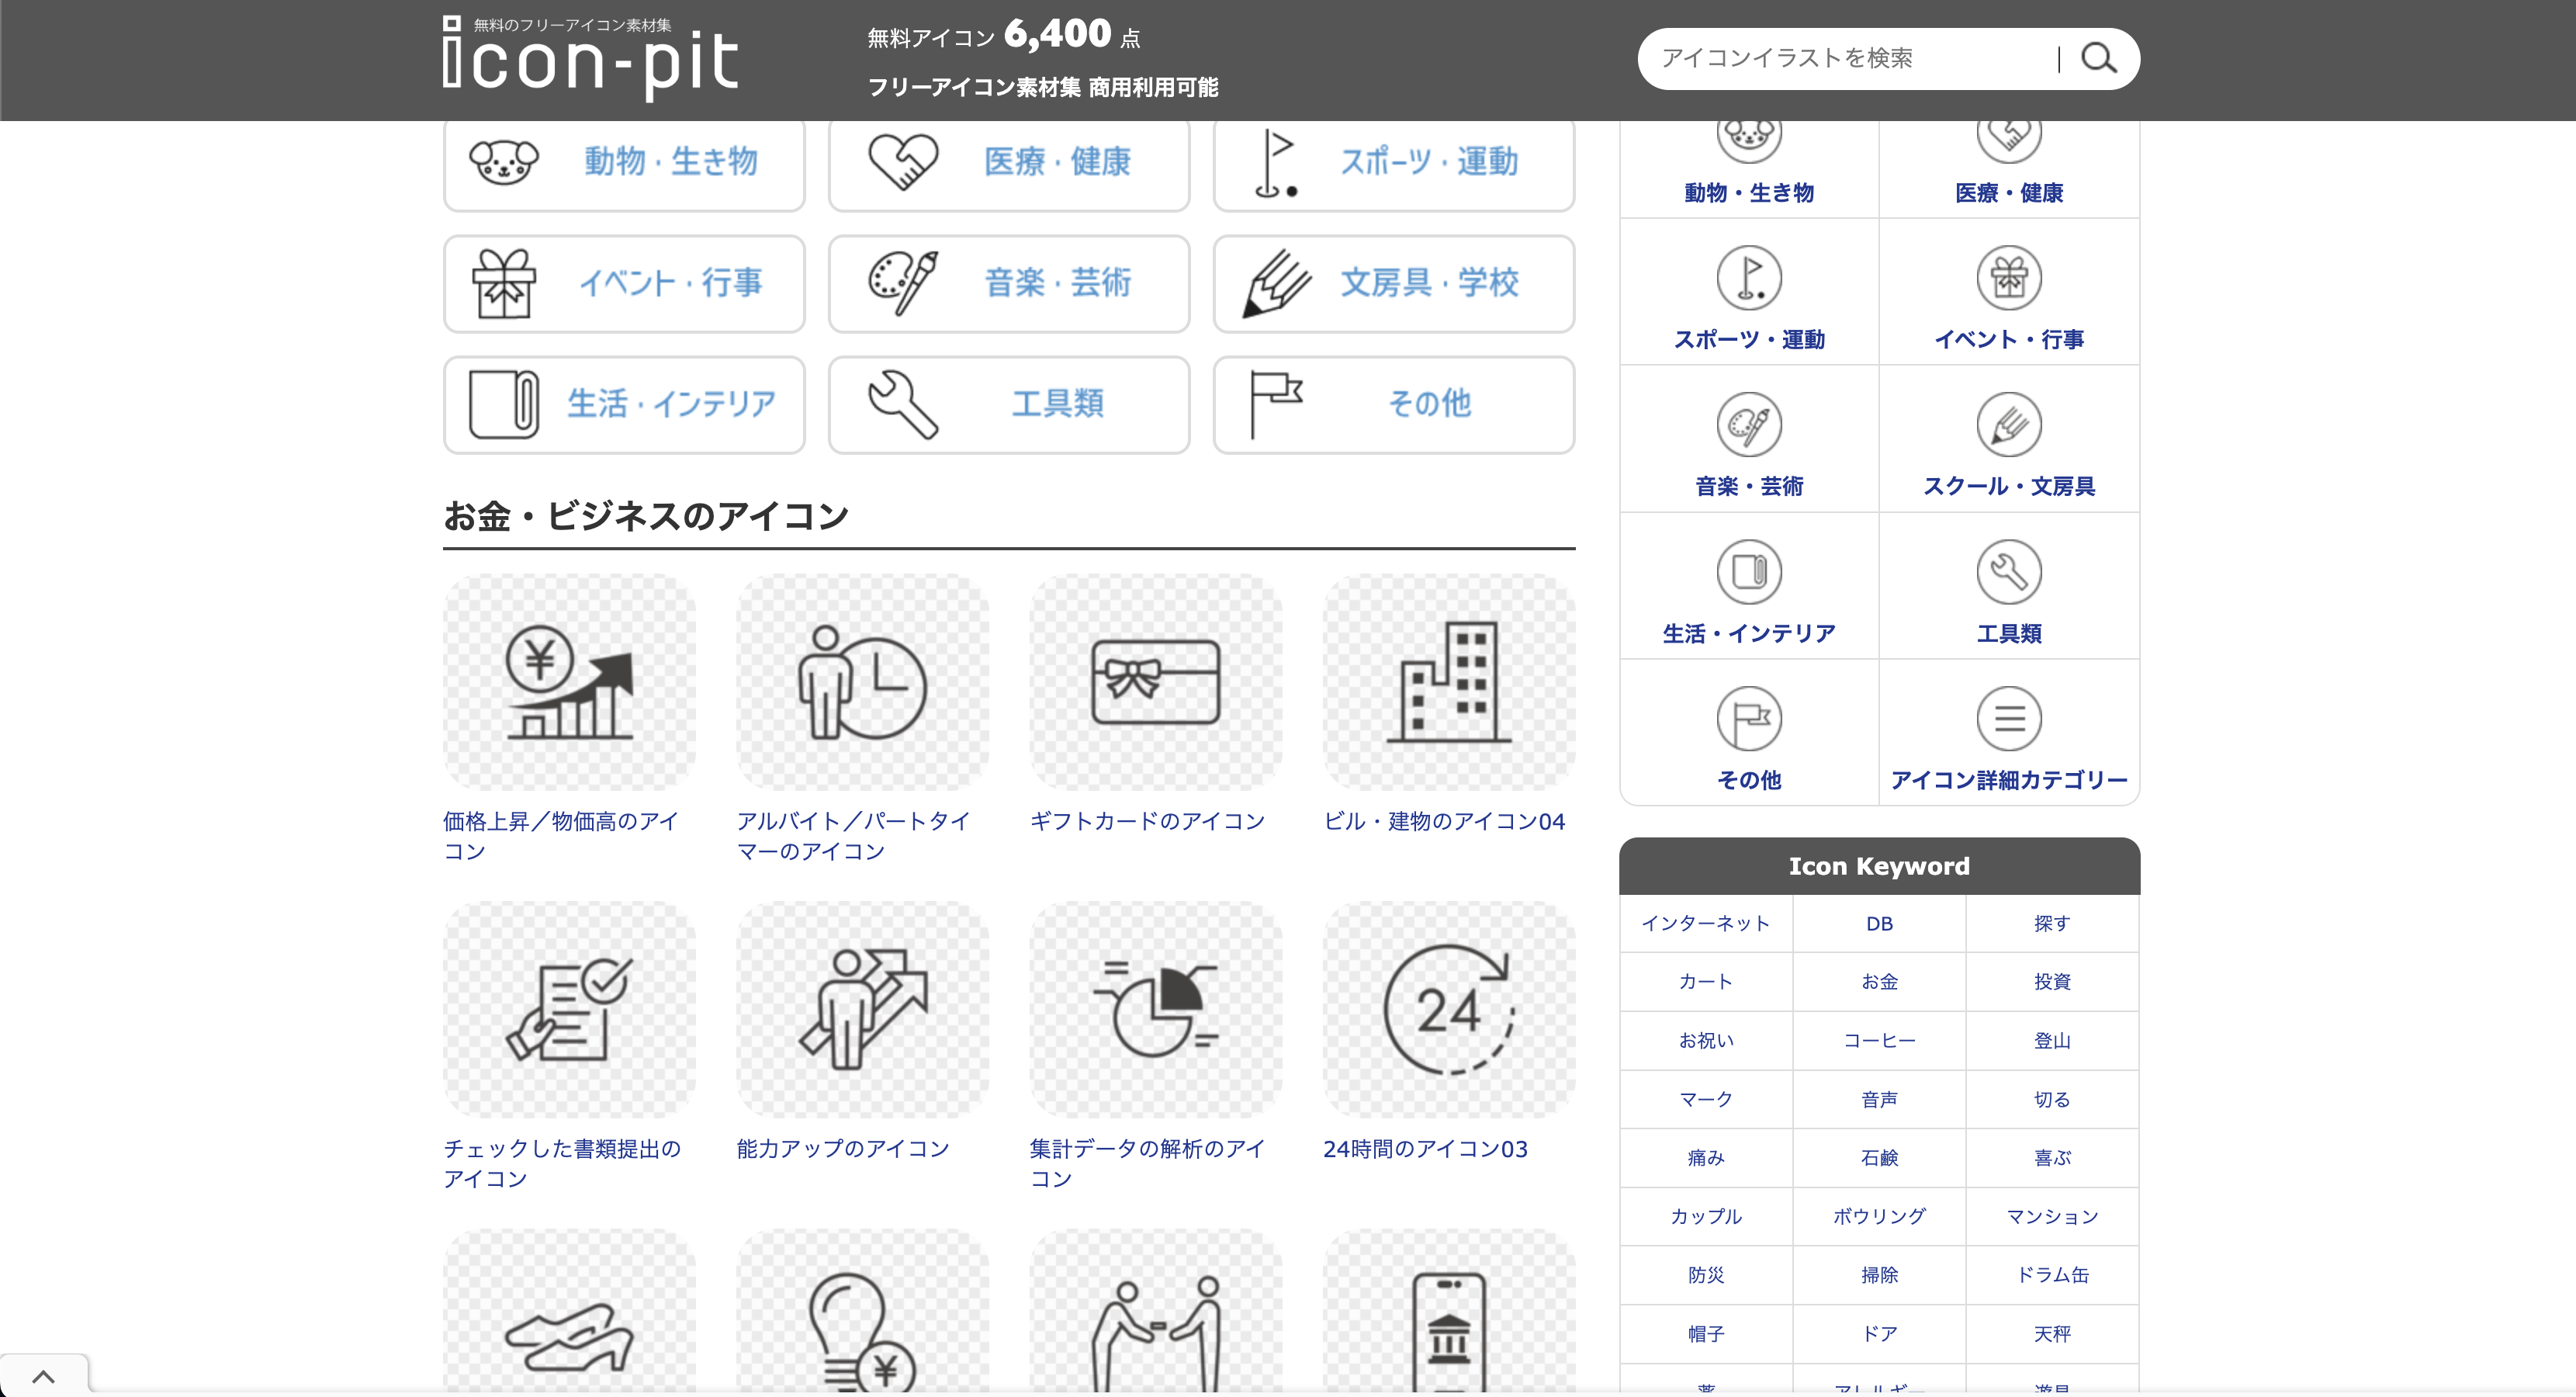Select the ギフトカード icon thumbnail
Screen dimensions: 2576x1397
1156,681
